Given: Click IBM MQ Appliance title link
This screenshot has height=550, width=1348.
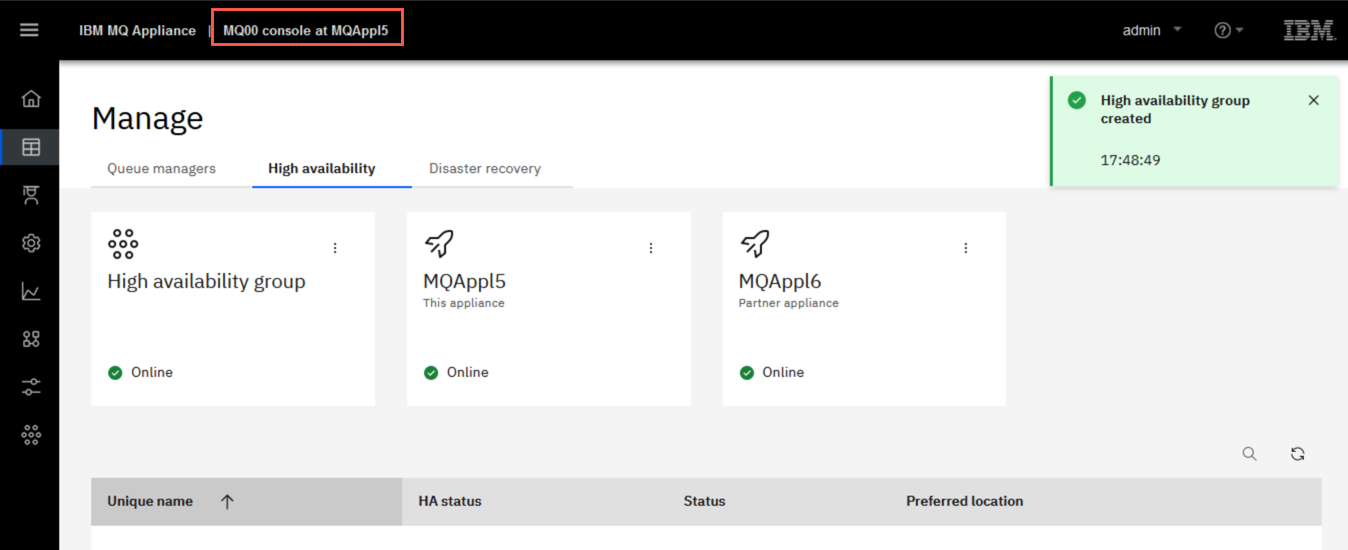Looking at the screenshot, I should 138,30.
